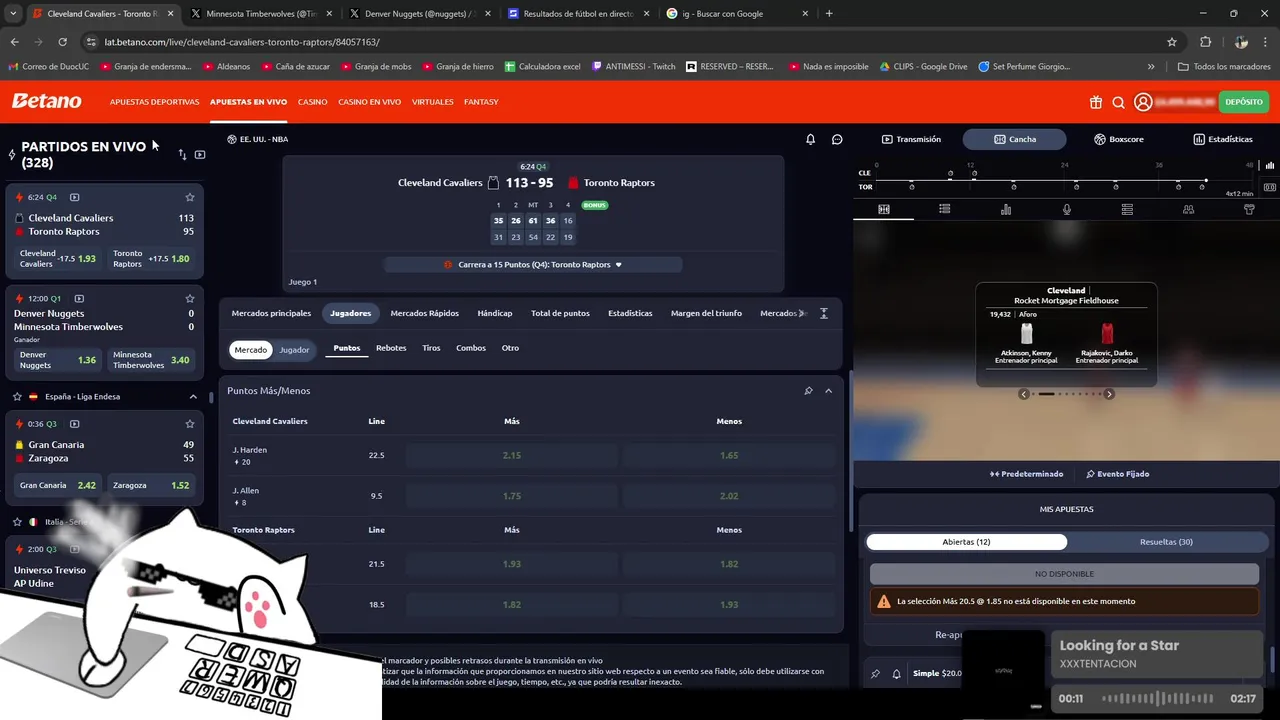Bet J. Harden Más 22.5 at 2.15
The image size is (1280, 720).
pyautogui.click(x=512, y=455)
